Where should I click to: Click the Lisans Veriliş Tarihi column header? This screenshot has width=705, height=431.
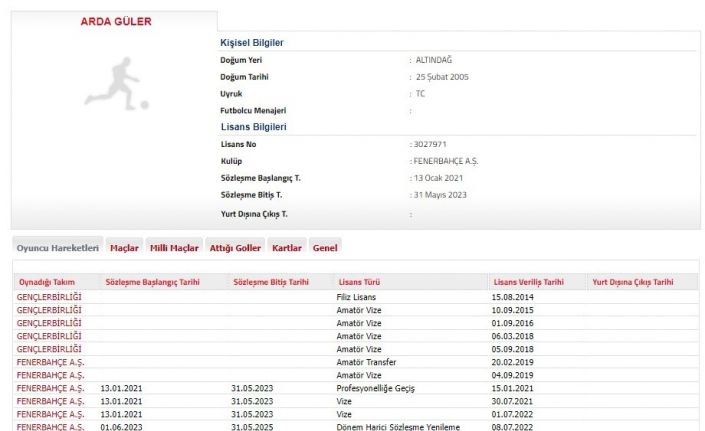tap(527, 283)
